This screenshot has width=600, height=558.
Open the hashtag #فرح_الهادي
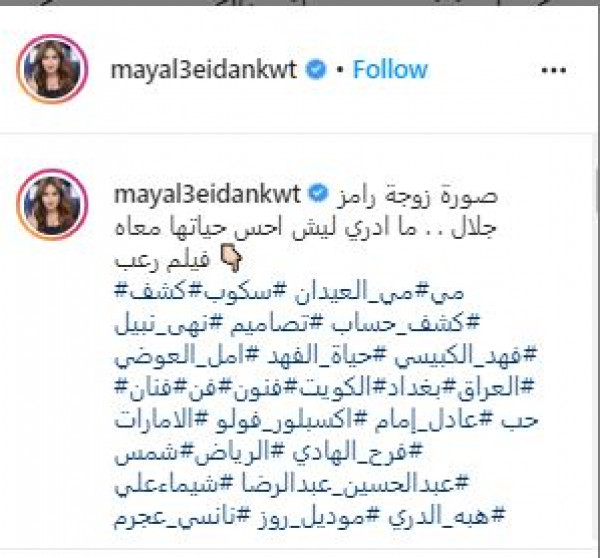(x=358, y=452)
